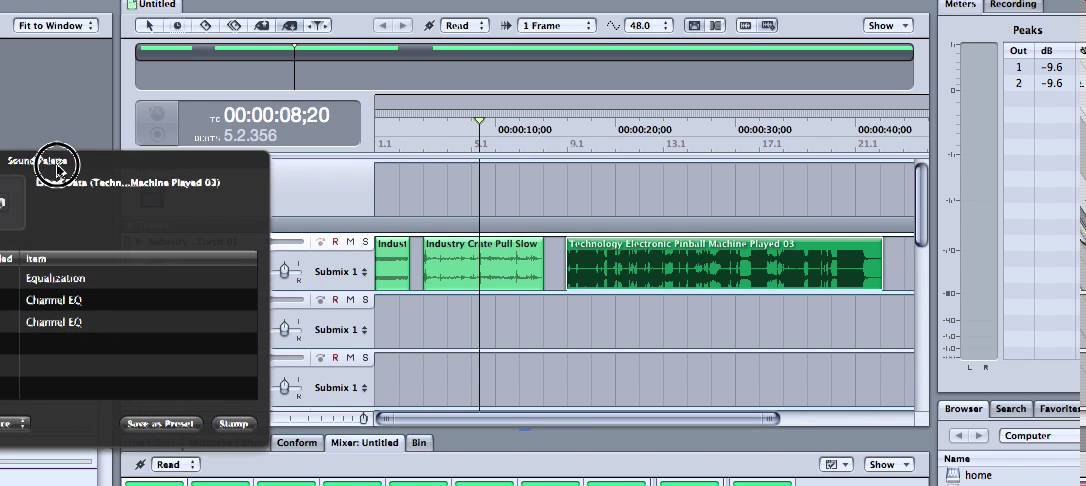Open the Bin tab
Image resolution: width=1086 pixels, height=486 pixels.
(419, 442)
